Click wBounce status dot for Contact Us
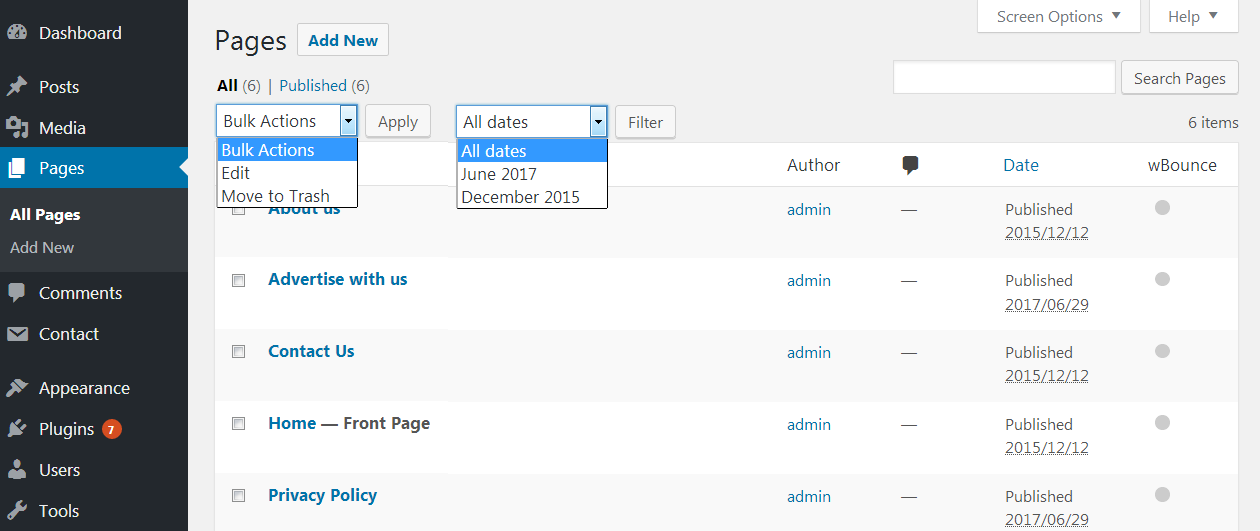 click(x=1162, y=351)
